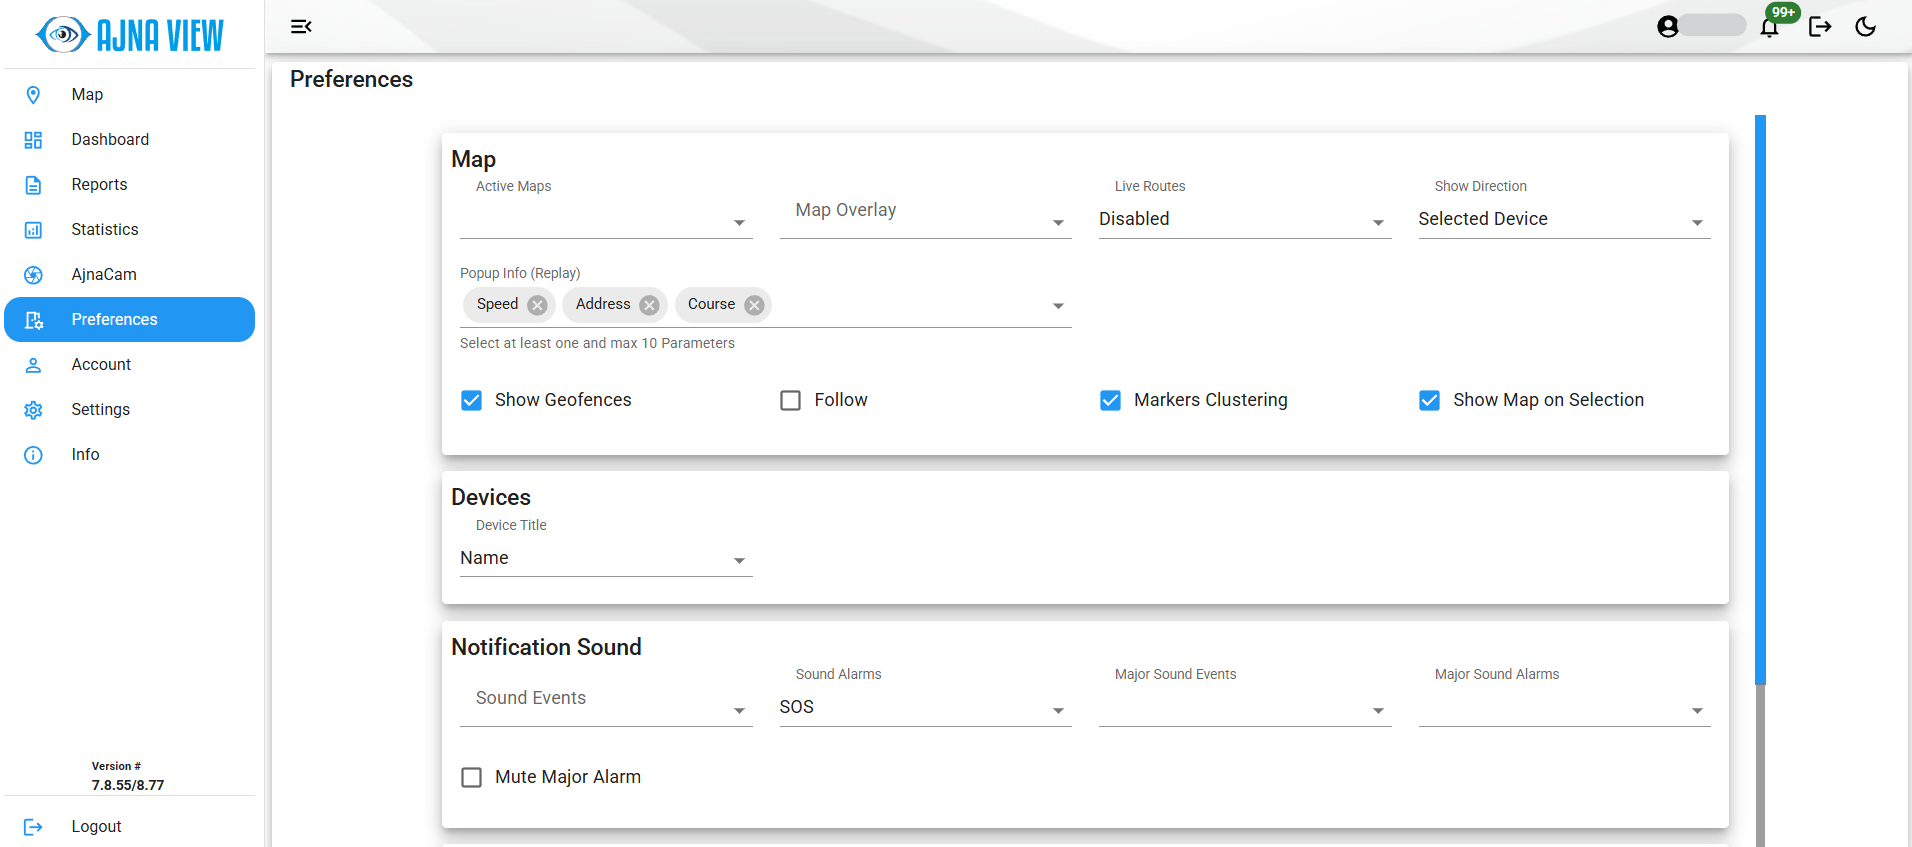Remove the Course chip from Popup Info
Viewport: 1912px width, 847px height.
754,305
